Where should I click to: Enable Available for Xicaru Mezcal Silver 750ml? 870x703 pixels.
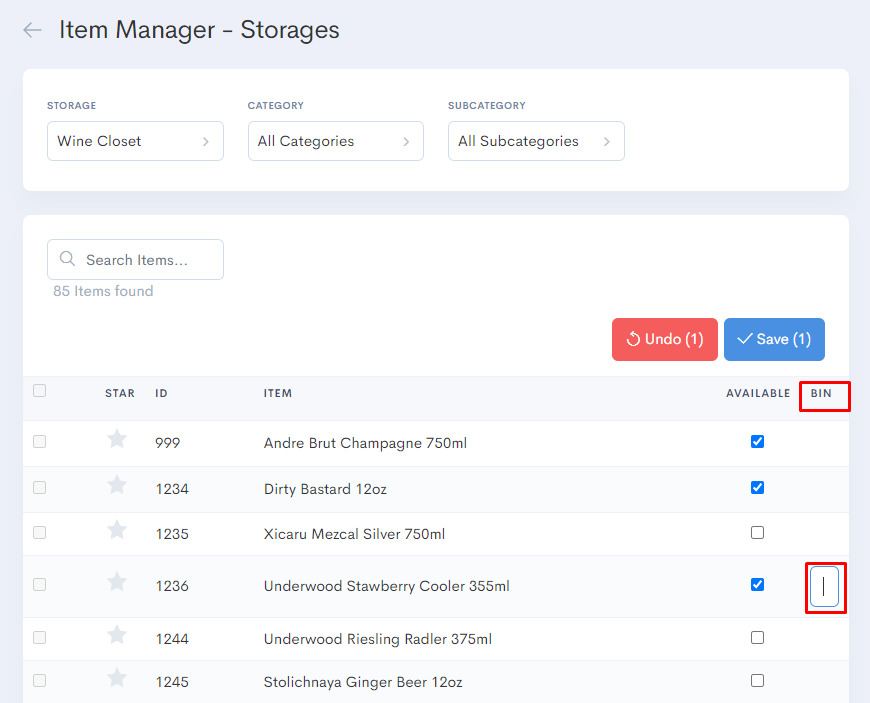(x=757, y=534)
